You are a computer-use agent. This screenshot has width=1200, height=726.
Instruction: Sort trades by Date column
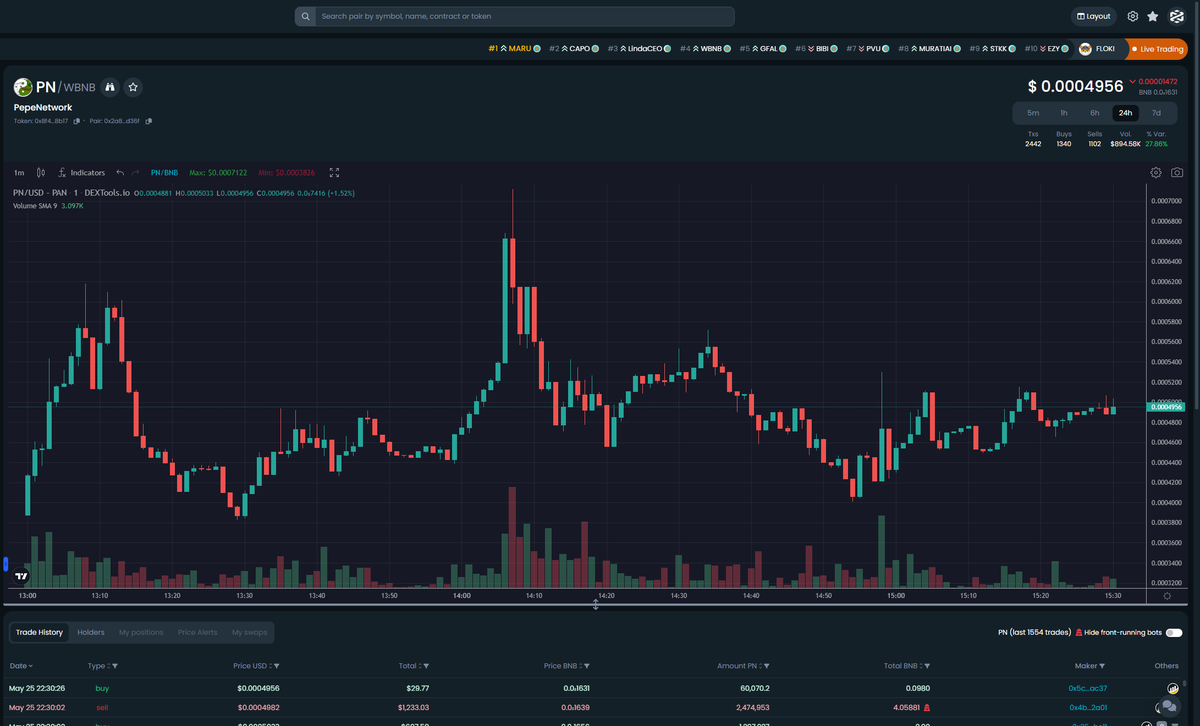coord(21,666)
